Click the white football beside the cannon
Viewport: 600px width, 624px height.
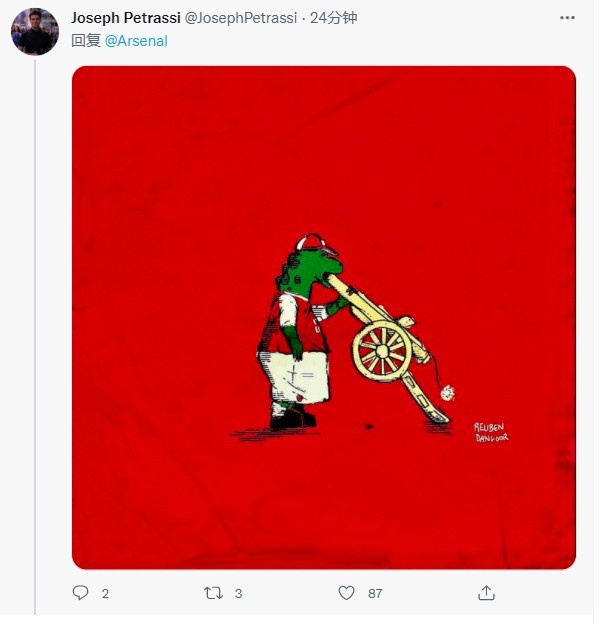click(448, 393)
